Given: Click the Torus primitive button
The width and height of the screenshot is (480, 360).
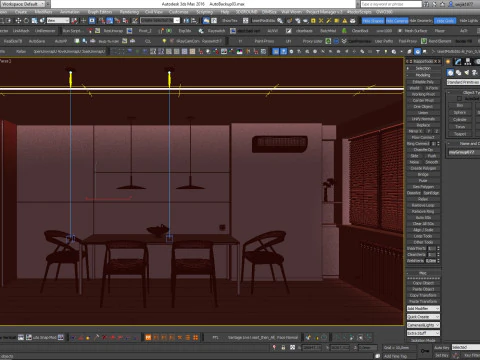Looking at the screenshot, I should (x=460, y=127).
